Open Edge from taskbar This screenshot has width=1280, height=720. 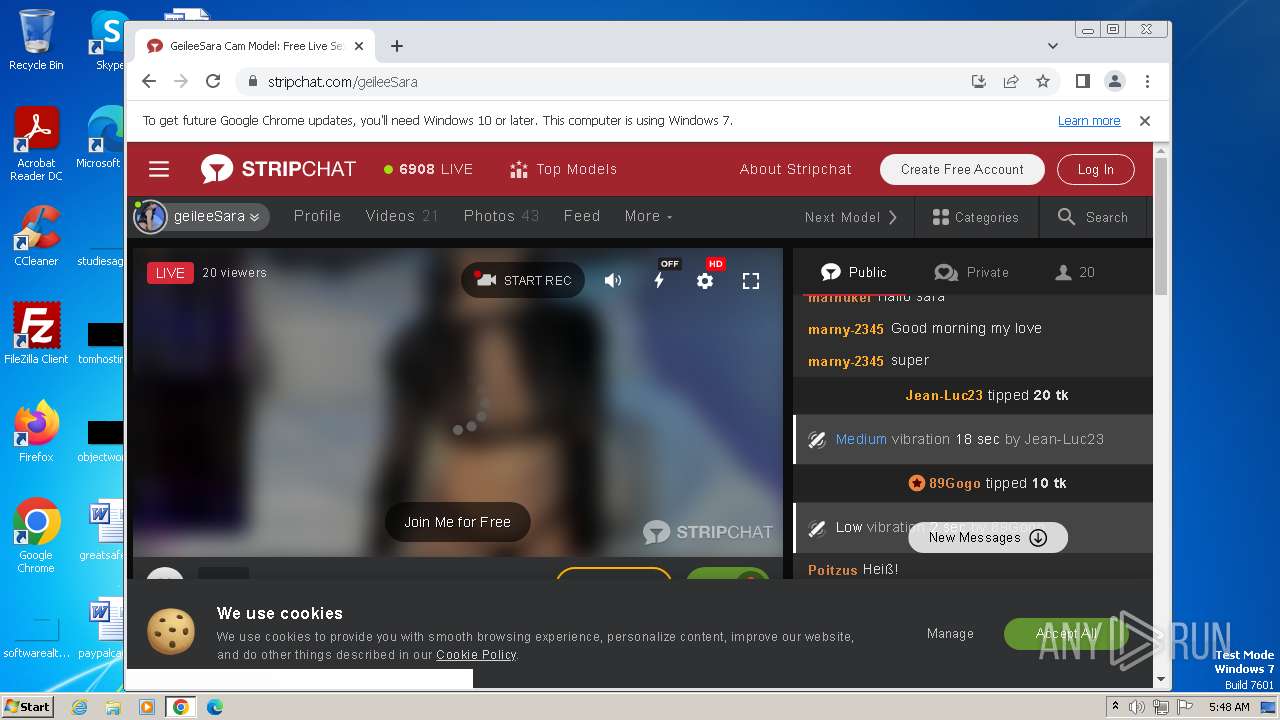coord(214,707)
